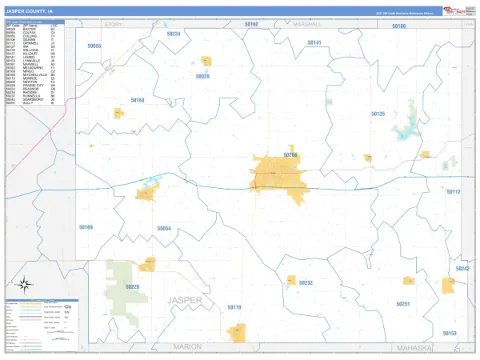Image resolution: width=480 pixels, height=360 pixels.
Task: Click the ZIP code label 50055
Action: [x=94, y=46]
